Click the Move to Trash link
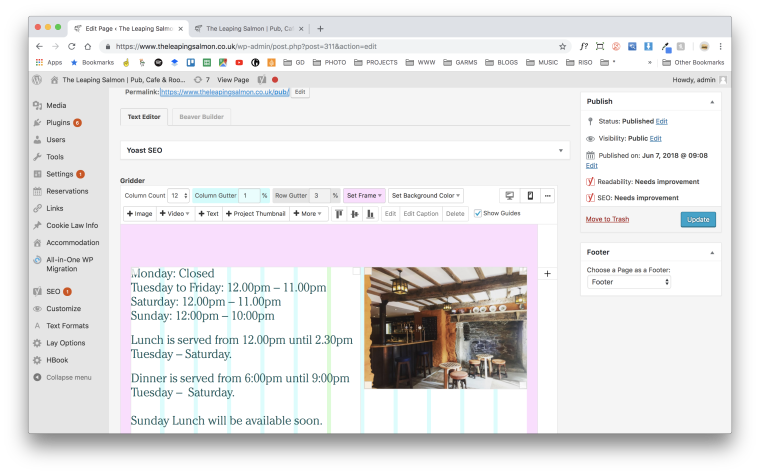760x474 pixels. click(607, 219)
